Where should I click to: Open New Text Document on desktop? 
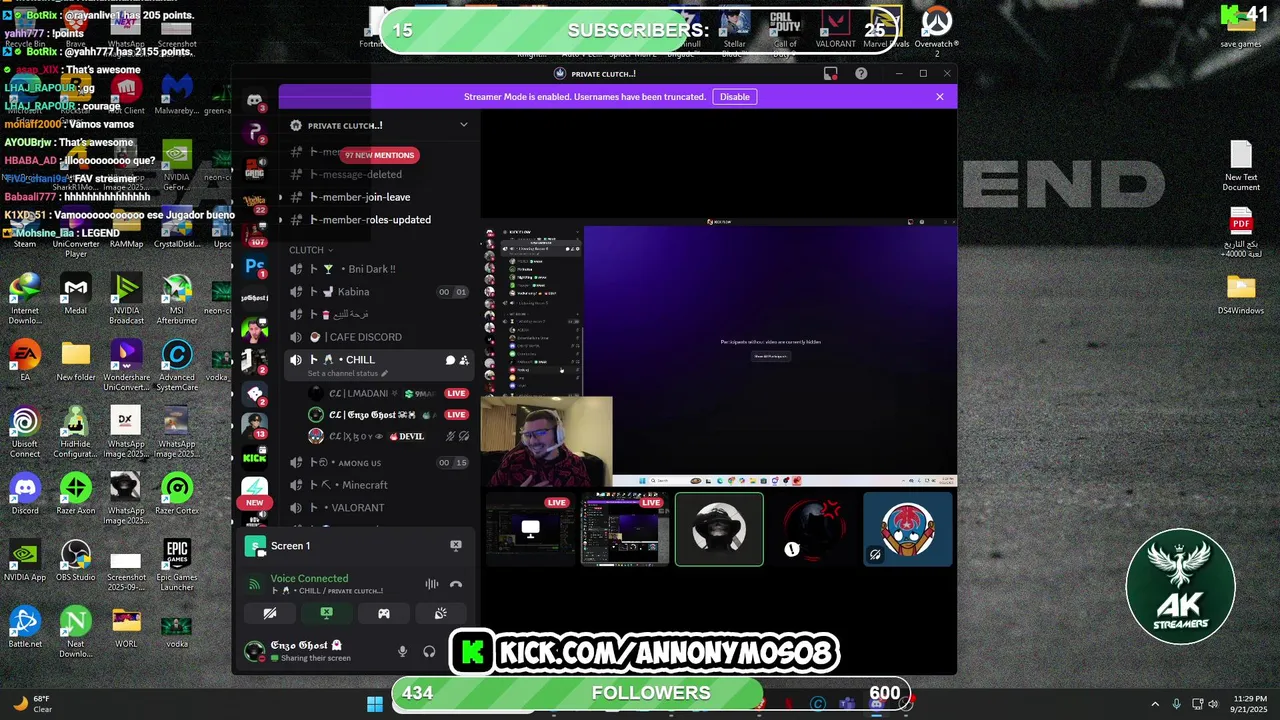click(x=1241, y=165)
